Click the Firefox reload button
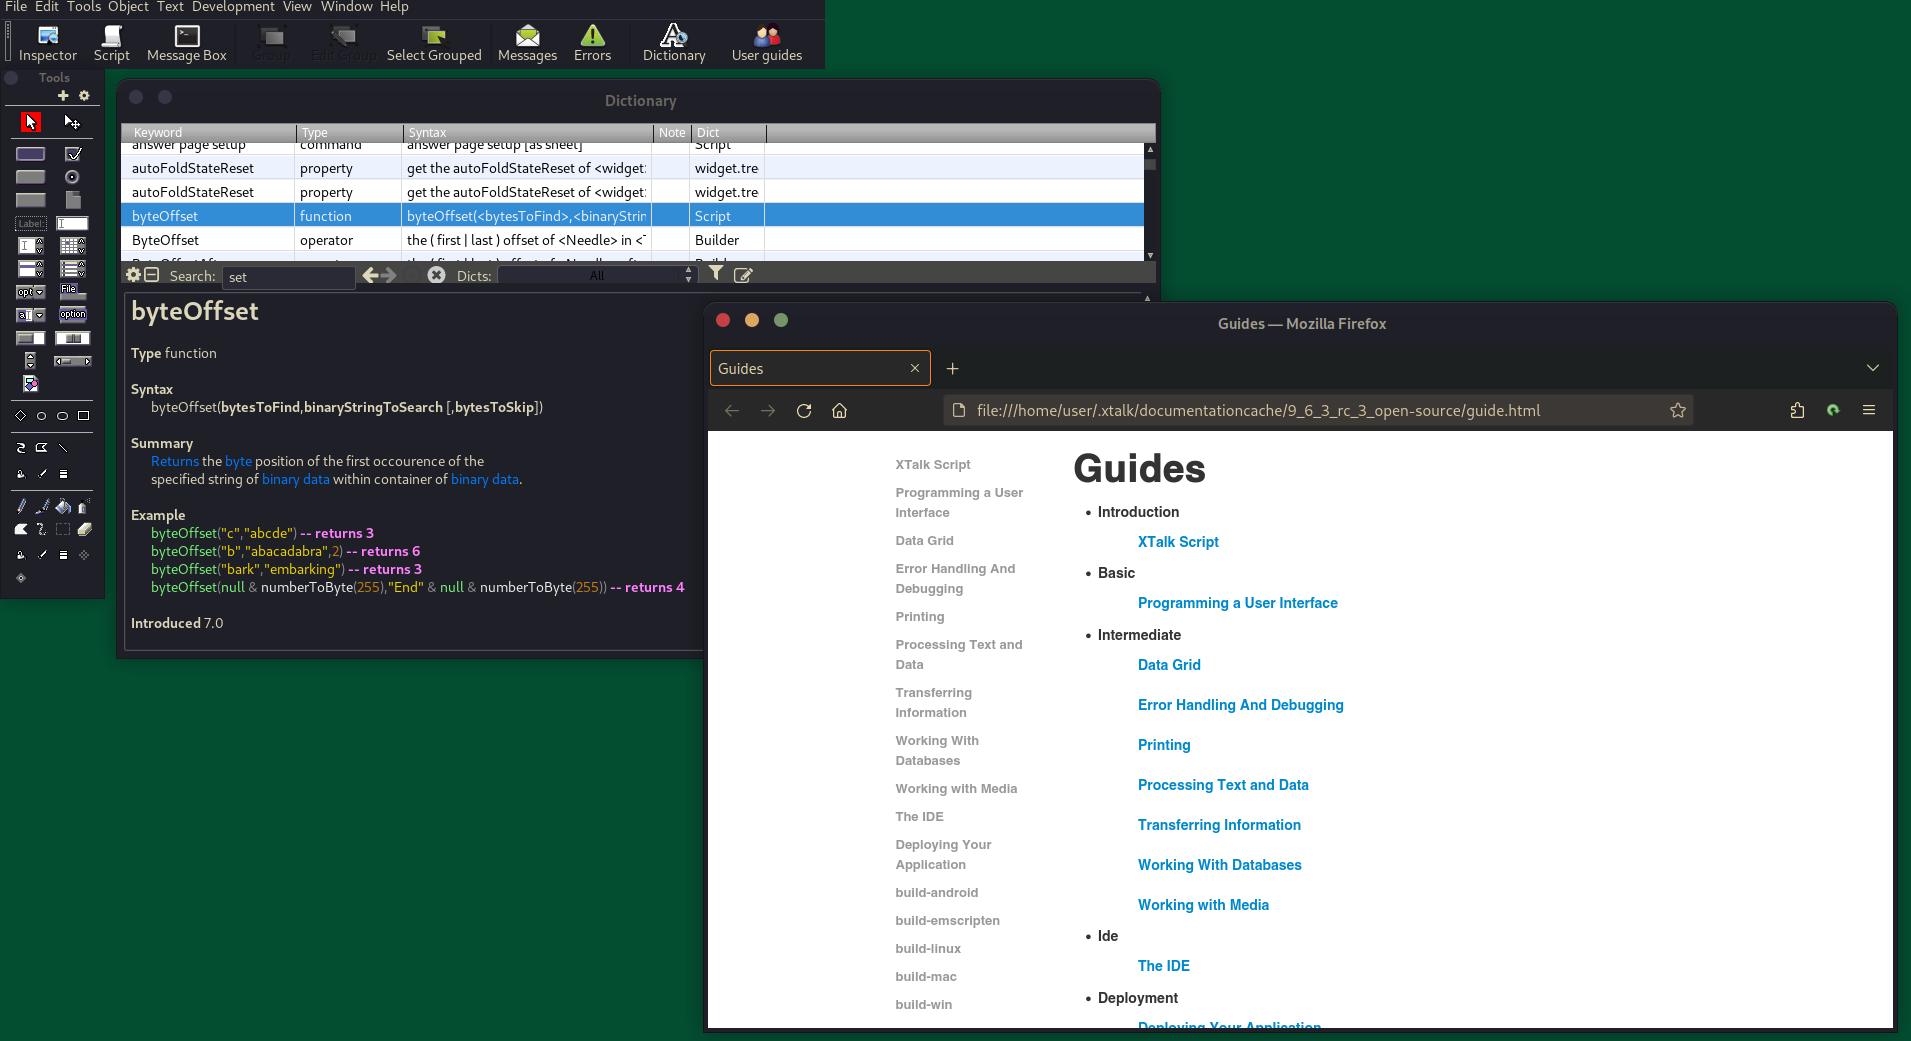This screenshot has width=1911, height=1041. pyautogui.click(x=803, y=411)
